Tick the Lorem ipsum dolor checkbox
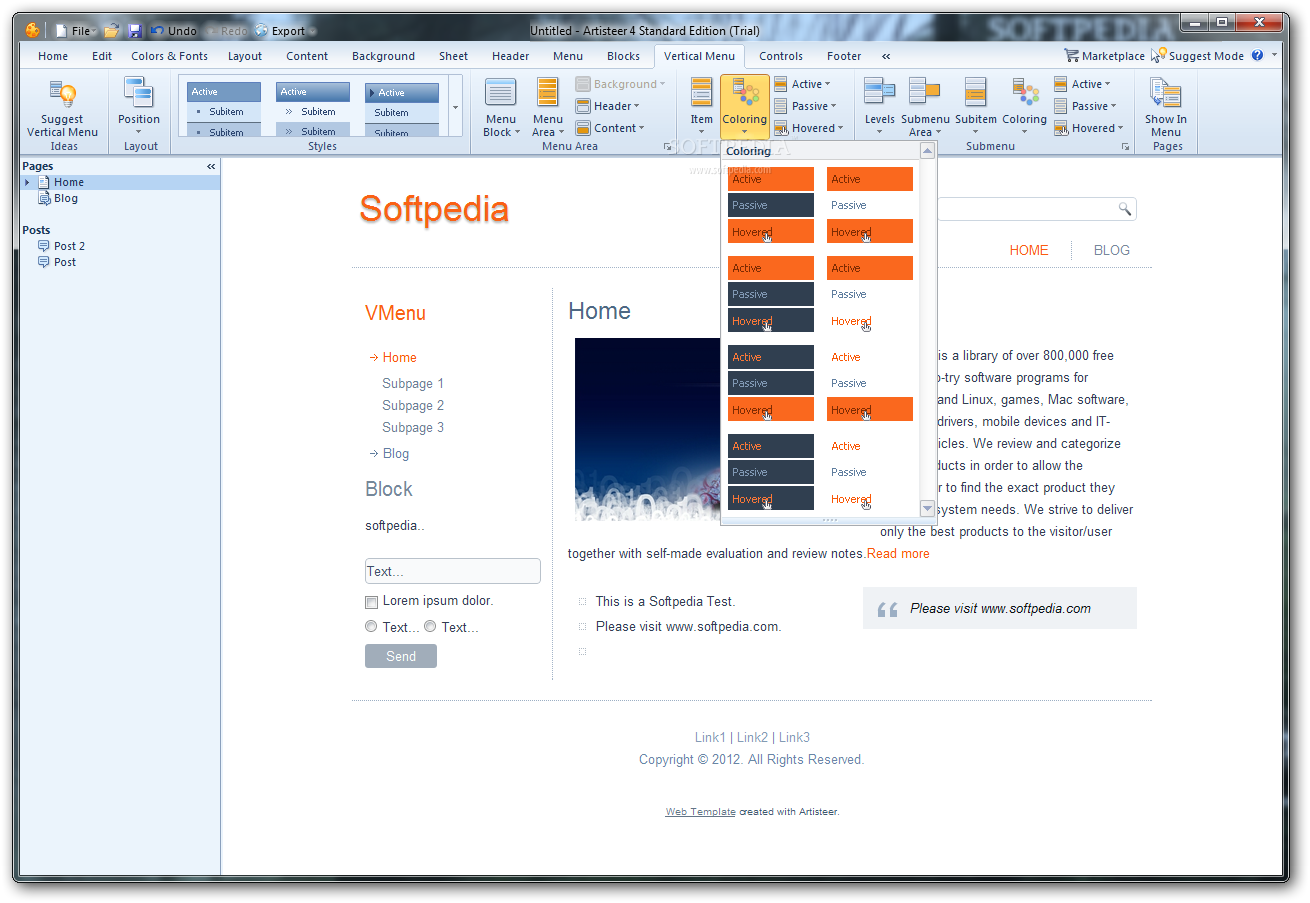1310x903 pixels. [371, 602]
